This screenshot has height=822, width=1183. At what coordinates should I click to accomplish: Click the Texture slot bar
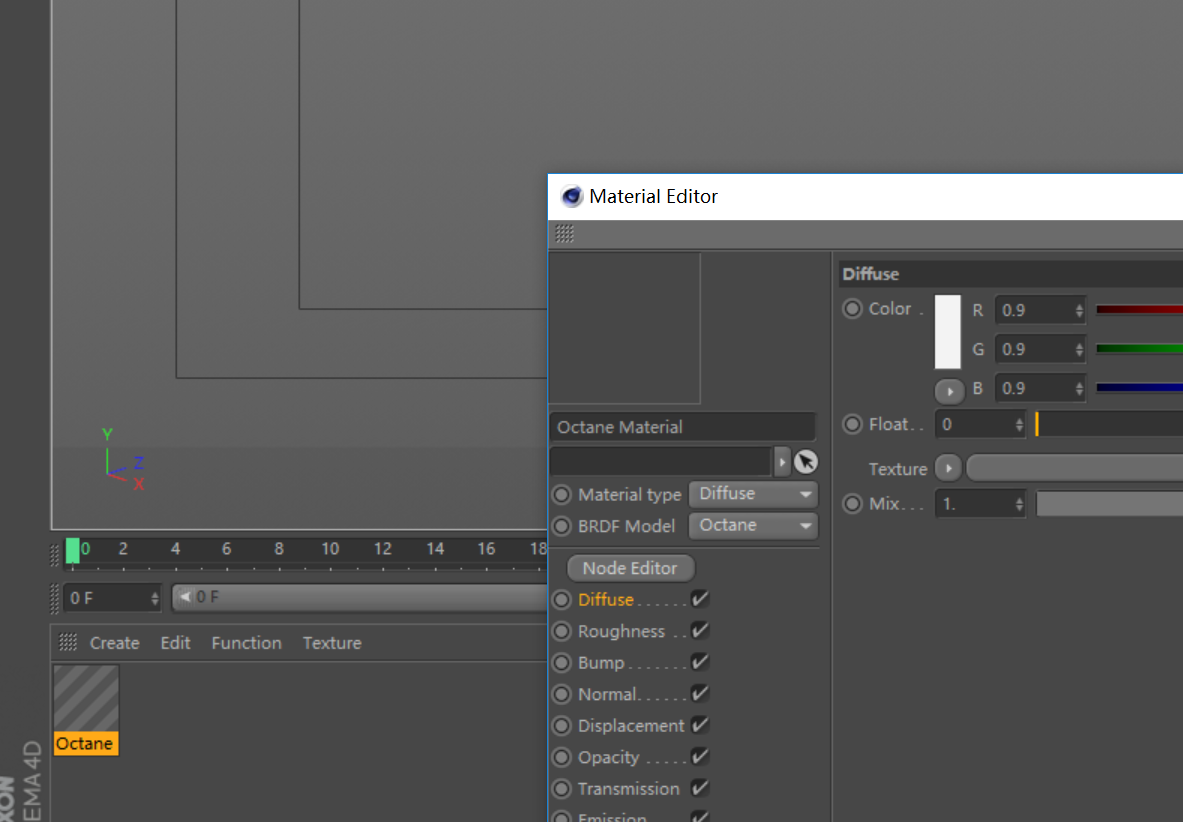click(x=1074, y=468)
